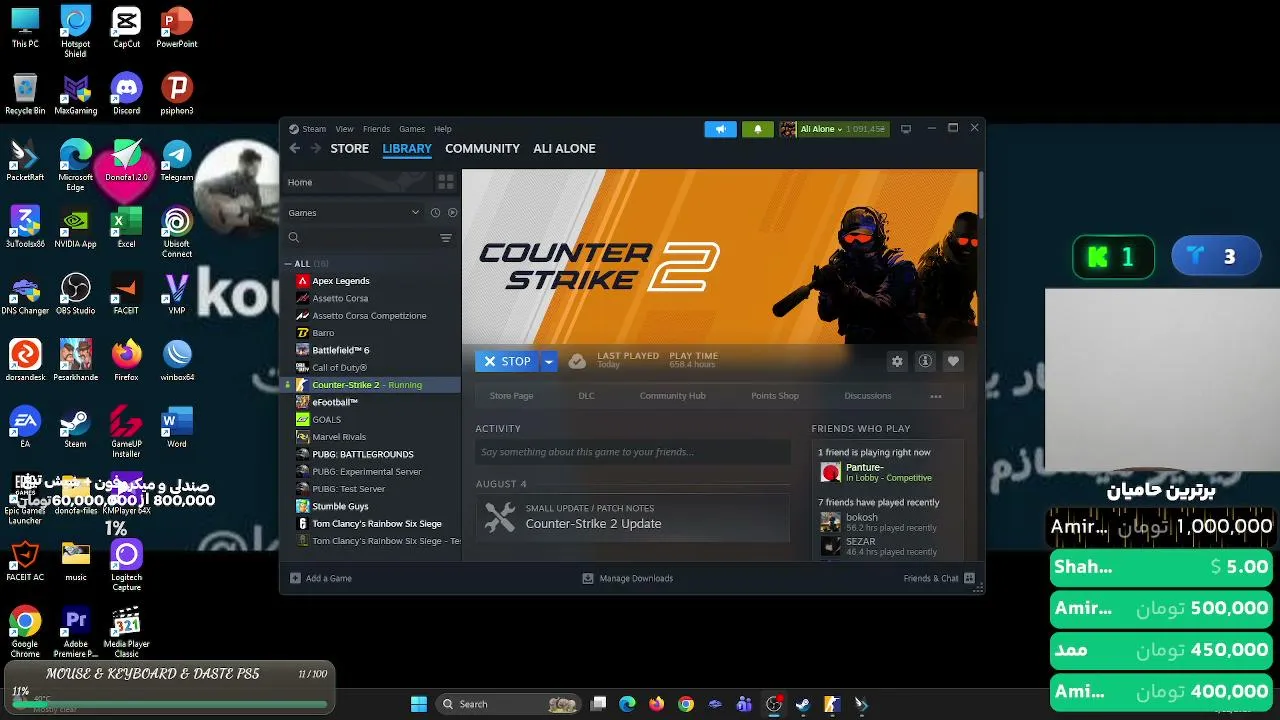
Task: Open the Help menu
Action: point(443,129)
